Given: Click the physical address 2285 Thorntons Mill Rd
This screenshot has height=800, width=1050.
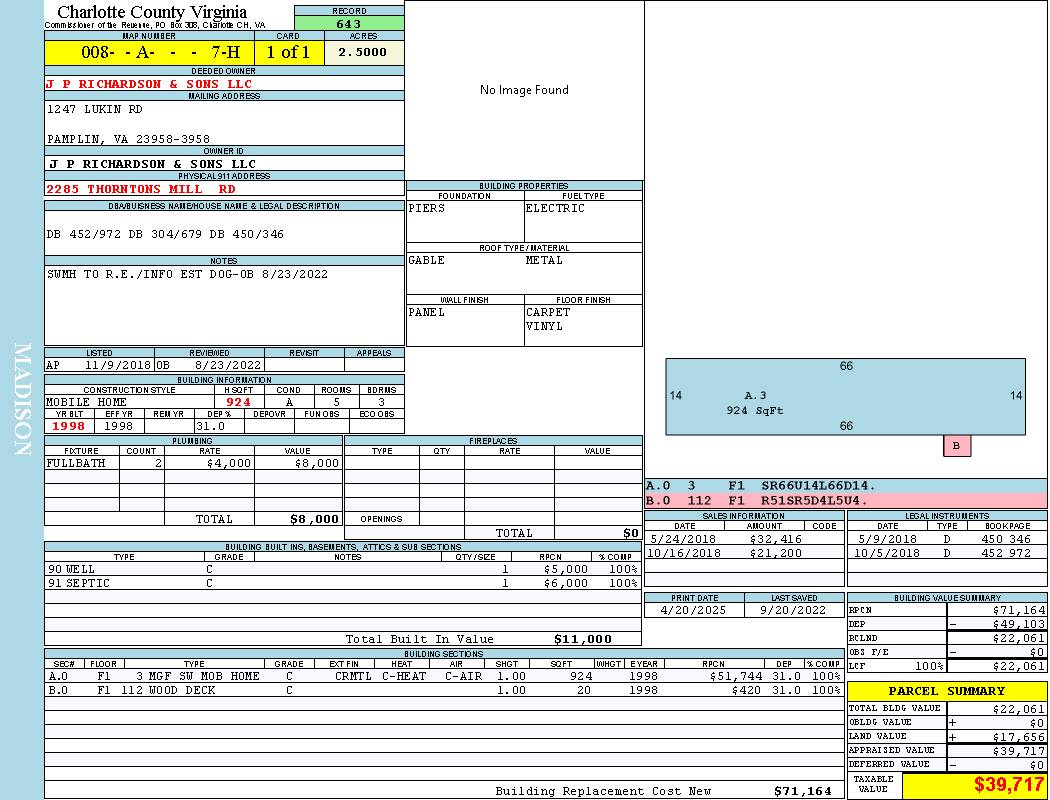Looking at the screenshot, I should point(141,188).
